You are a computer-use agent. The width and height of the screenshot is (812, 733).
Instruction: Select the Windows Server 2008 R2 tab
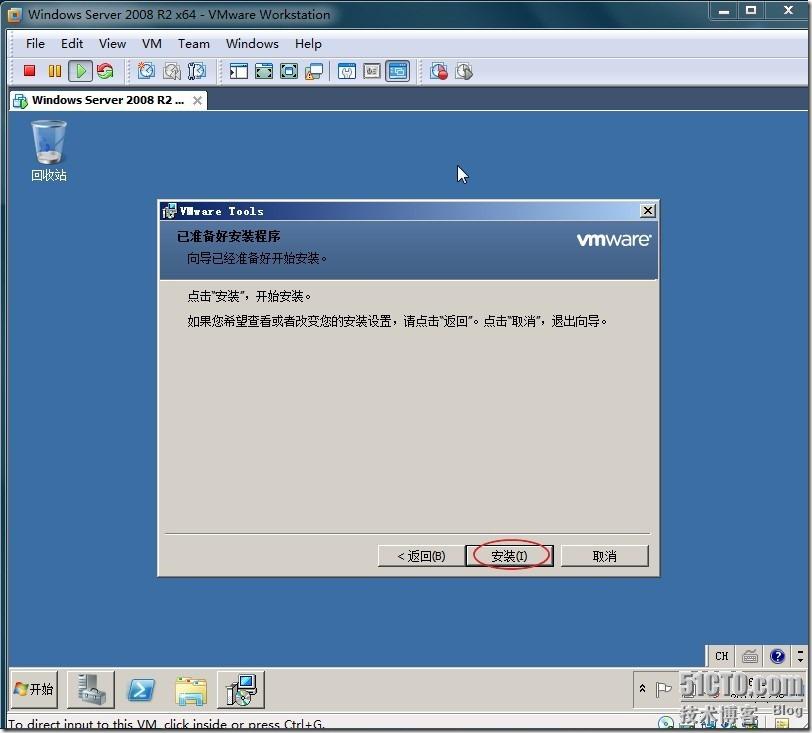(x=108, y=100)
